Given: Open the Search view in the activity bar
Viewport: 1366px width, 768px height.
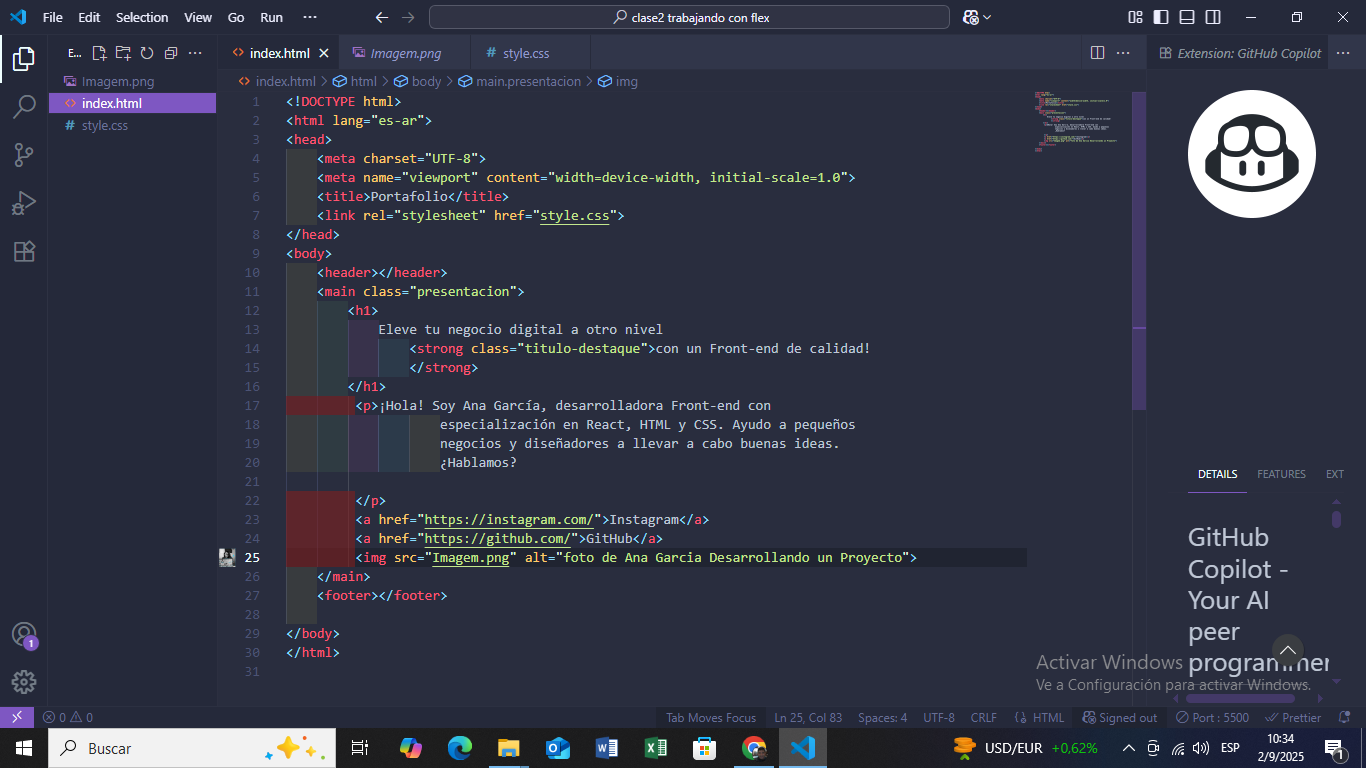Looking at the screenshot, I should pos(24,107).
